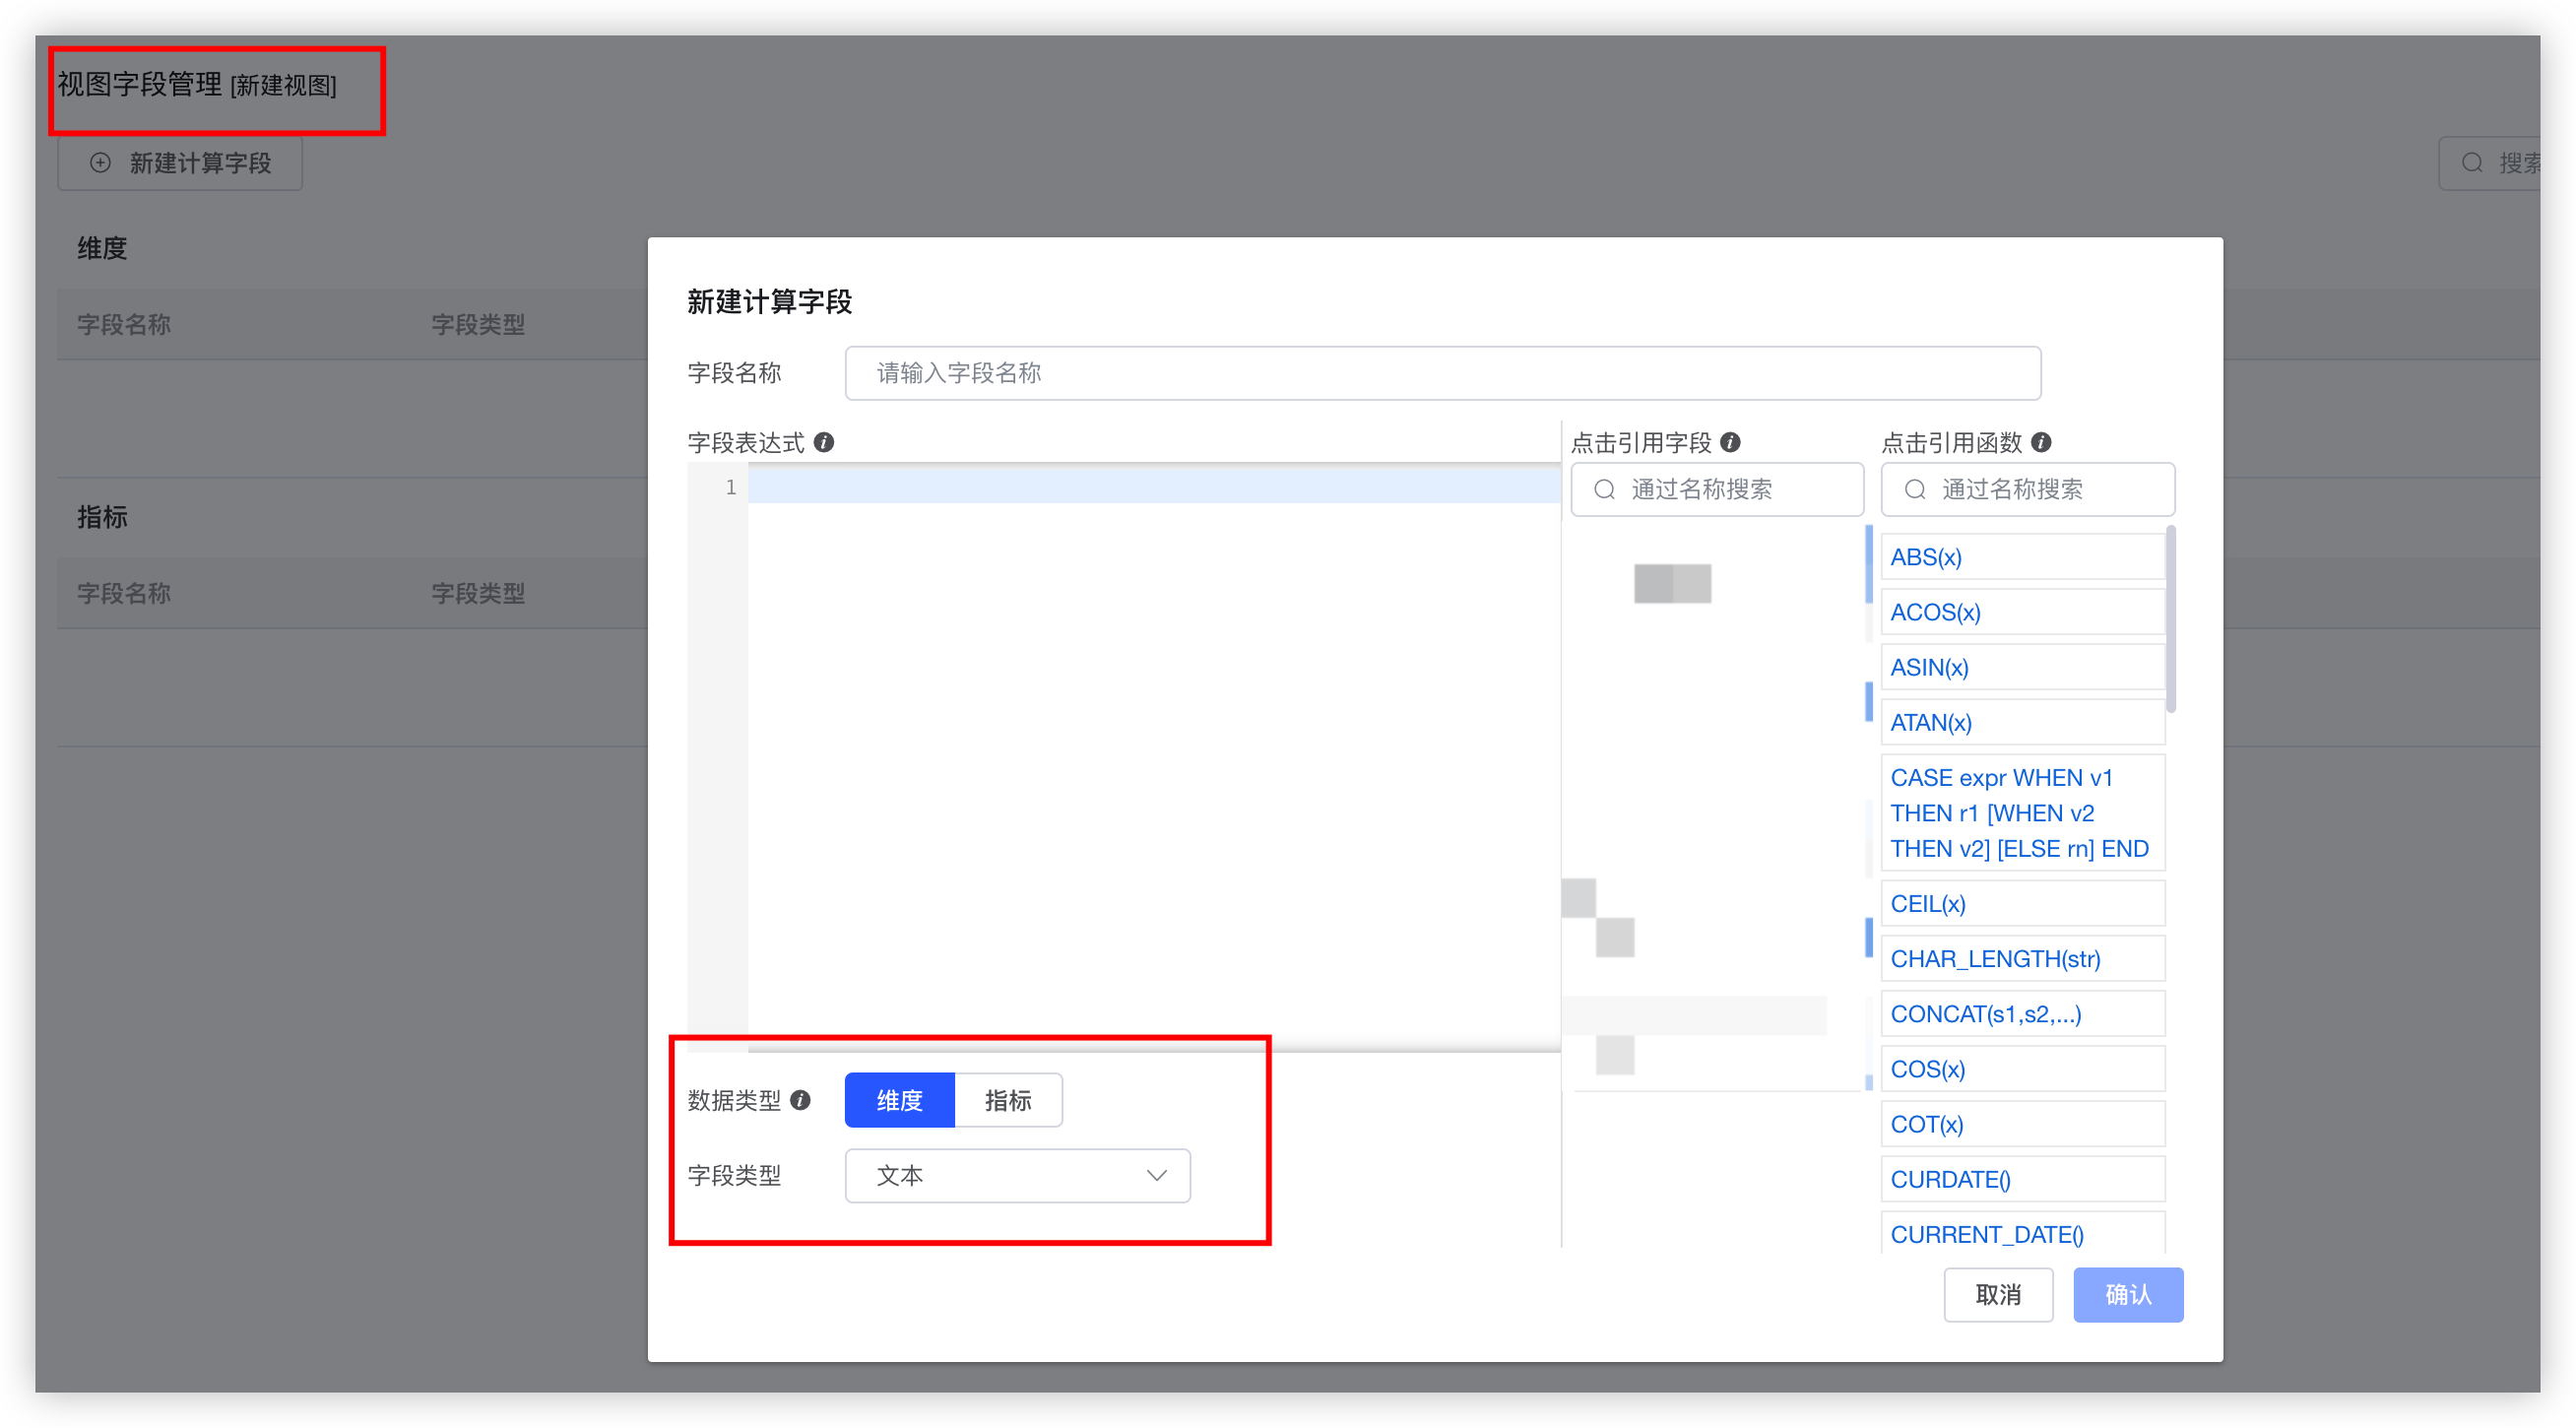This screenshot has height=1428, width=2576.
Task: Open the 字段类型 dropdown showing 文本
Action: 1017,1176
